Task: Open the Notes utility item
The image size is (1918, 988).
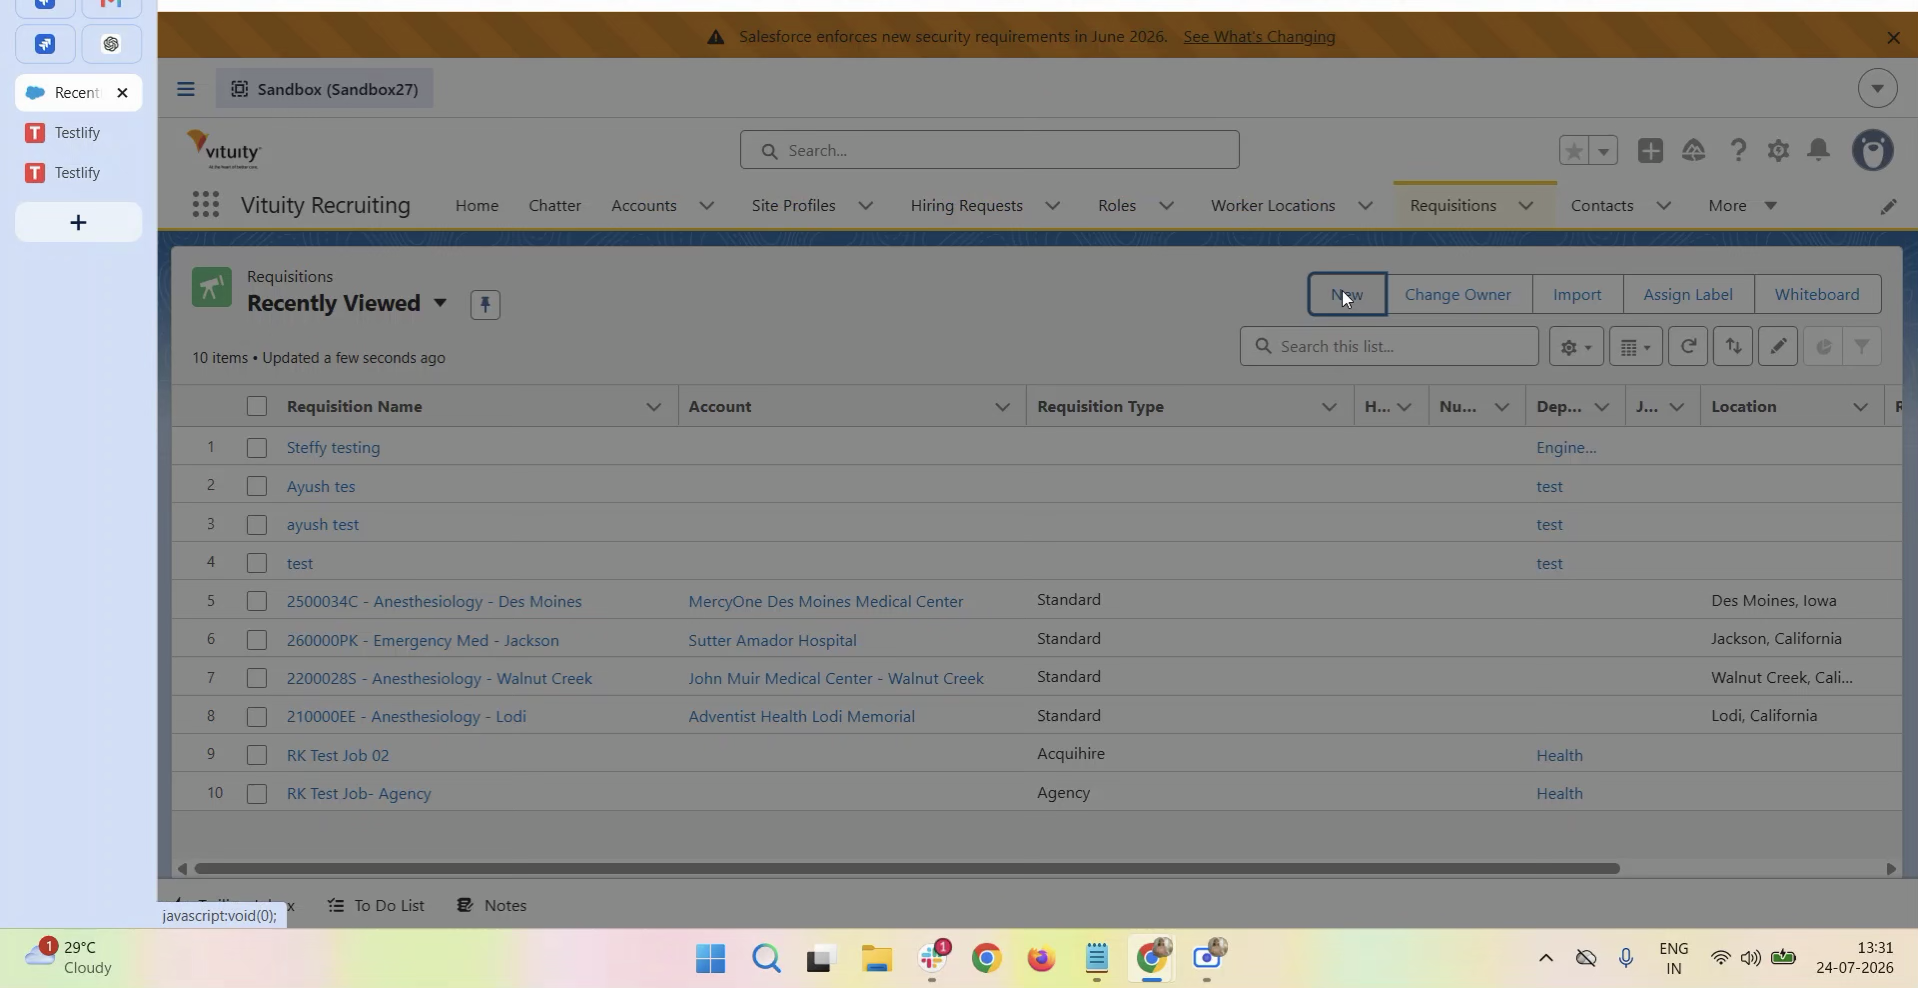Action: pos(492,906)
